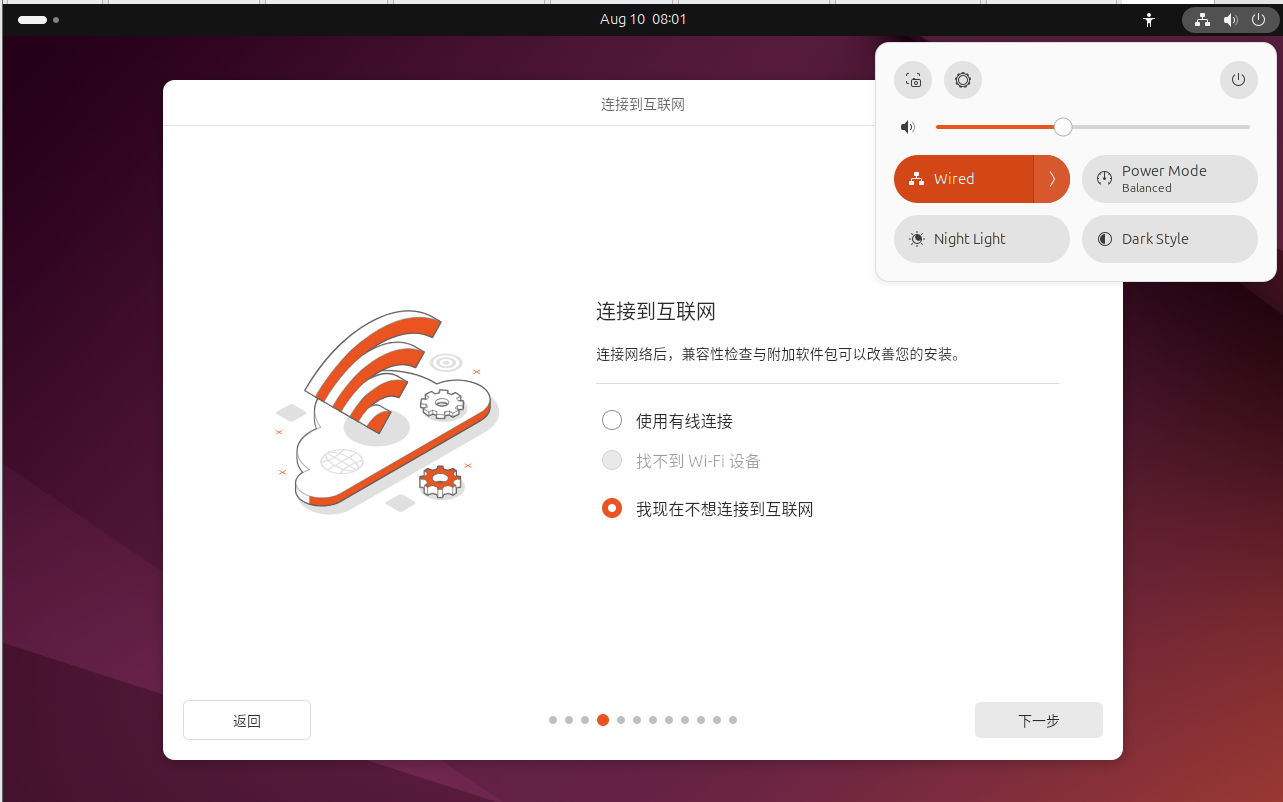Open the Power Mode Balanced tile

pyautogui.click(x=1169, y=179)
